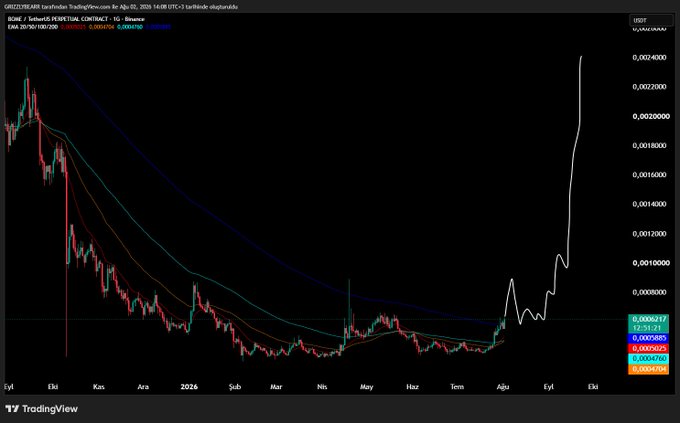Viewport: 680px width, 423px height.
Task: Click the cyan 0,0004760 tag on price axis
Action: tap(648, 359)
